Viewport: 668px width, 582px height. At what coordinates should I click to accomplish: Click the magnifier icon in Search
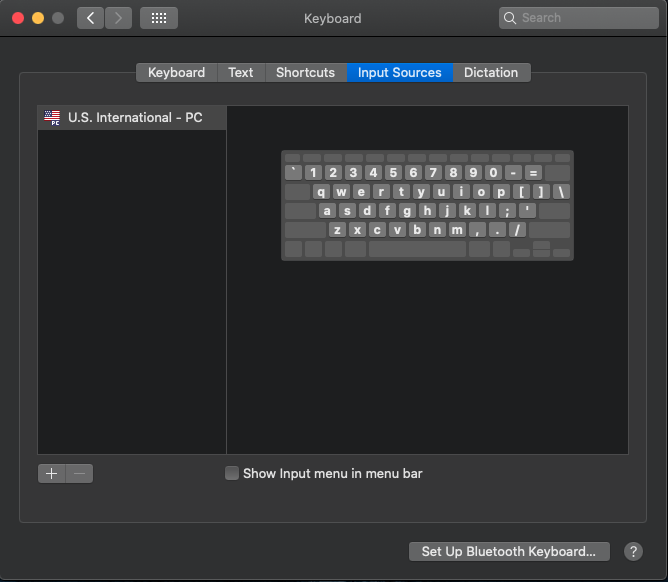click(x=510, y=18)
